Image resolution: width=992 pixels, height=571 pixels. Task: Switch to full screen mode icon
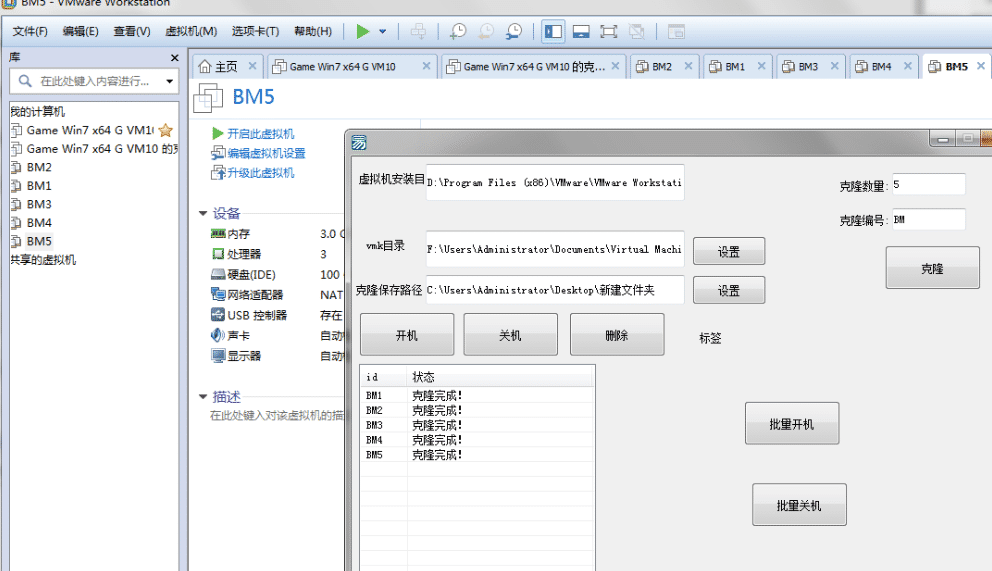[x=609, y=32]
